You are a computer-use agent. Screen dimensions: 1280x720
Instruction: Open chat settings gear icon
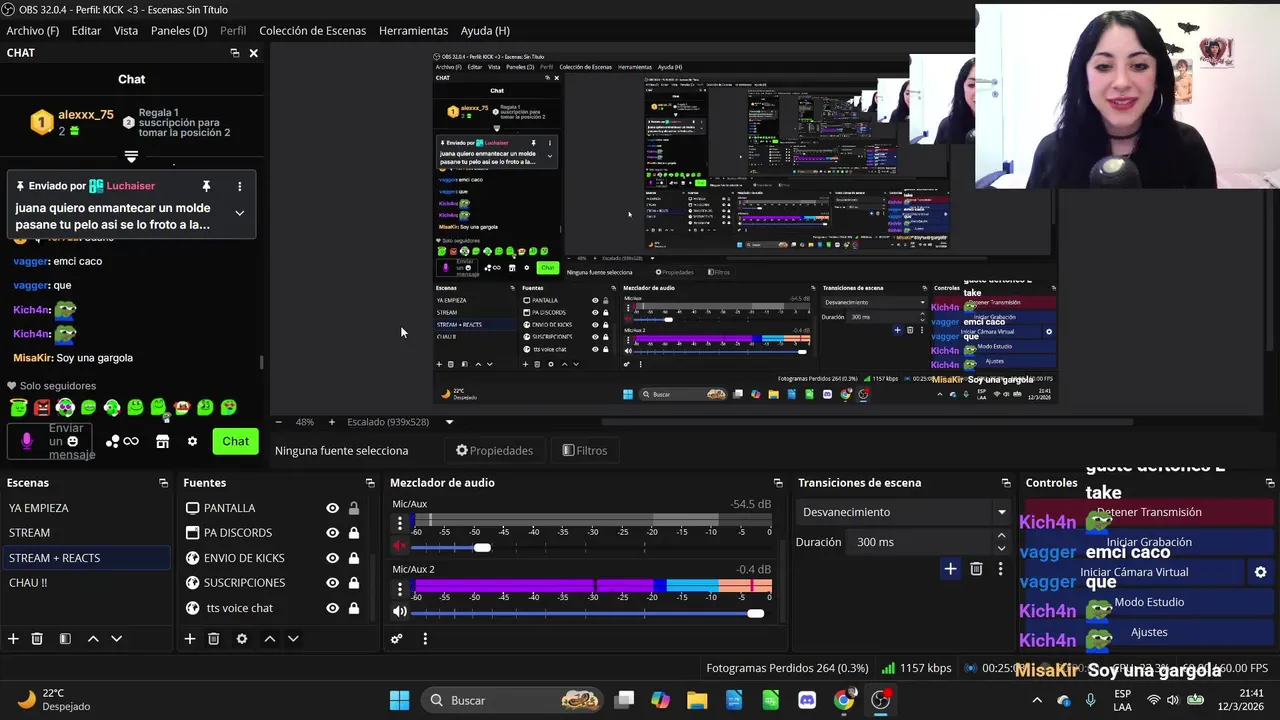(x=192, y=441)
